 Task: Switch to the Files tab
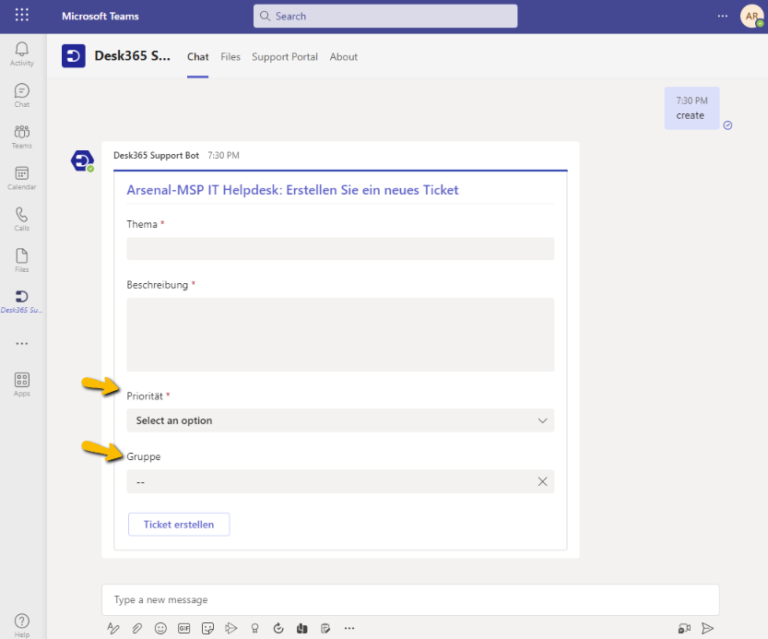coord(230,57)
